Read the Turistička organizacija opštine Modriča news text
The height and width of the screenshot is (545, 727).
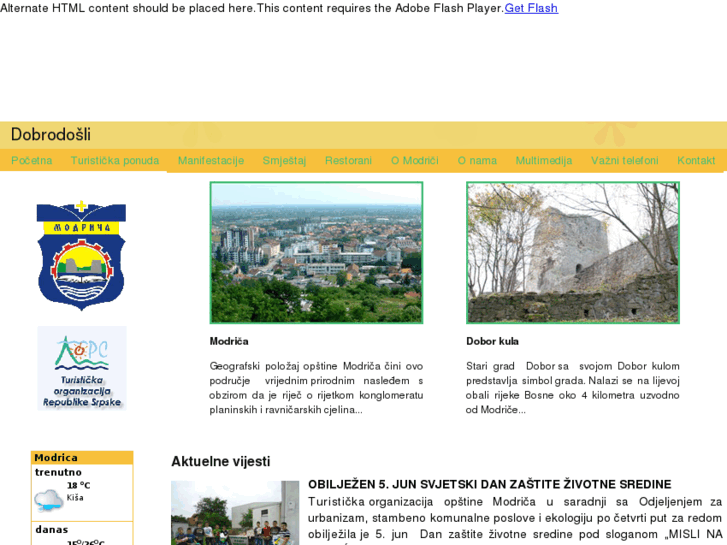click(x=515, y=520)
